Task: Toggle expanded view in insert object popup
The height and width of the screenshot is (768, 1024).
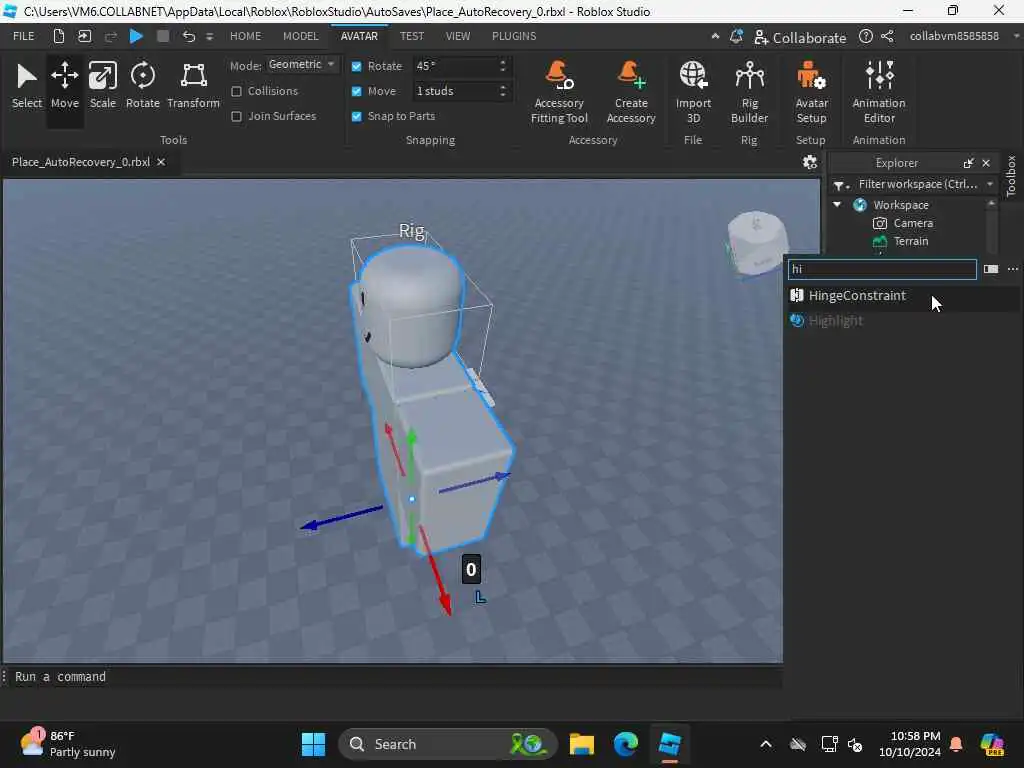Action: 991,269
